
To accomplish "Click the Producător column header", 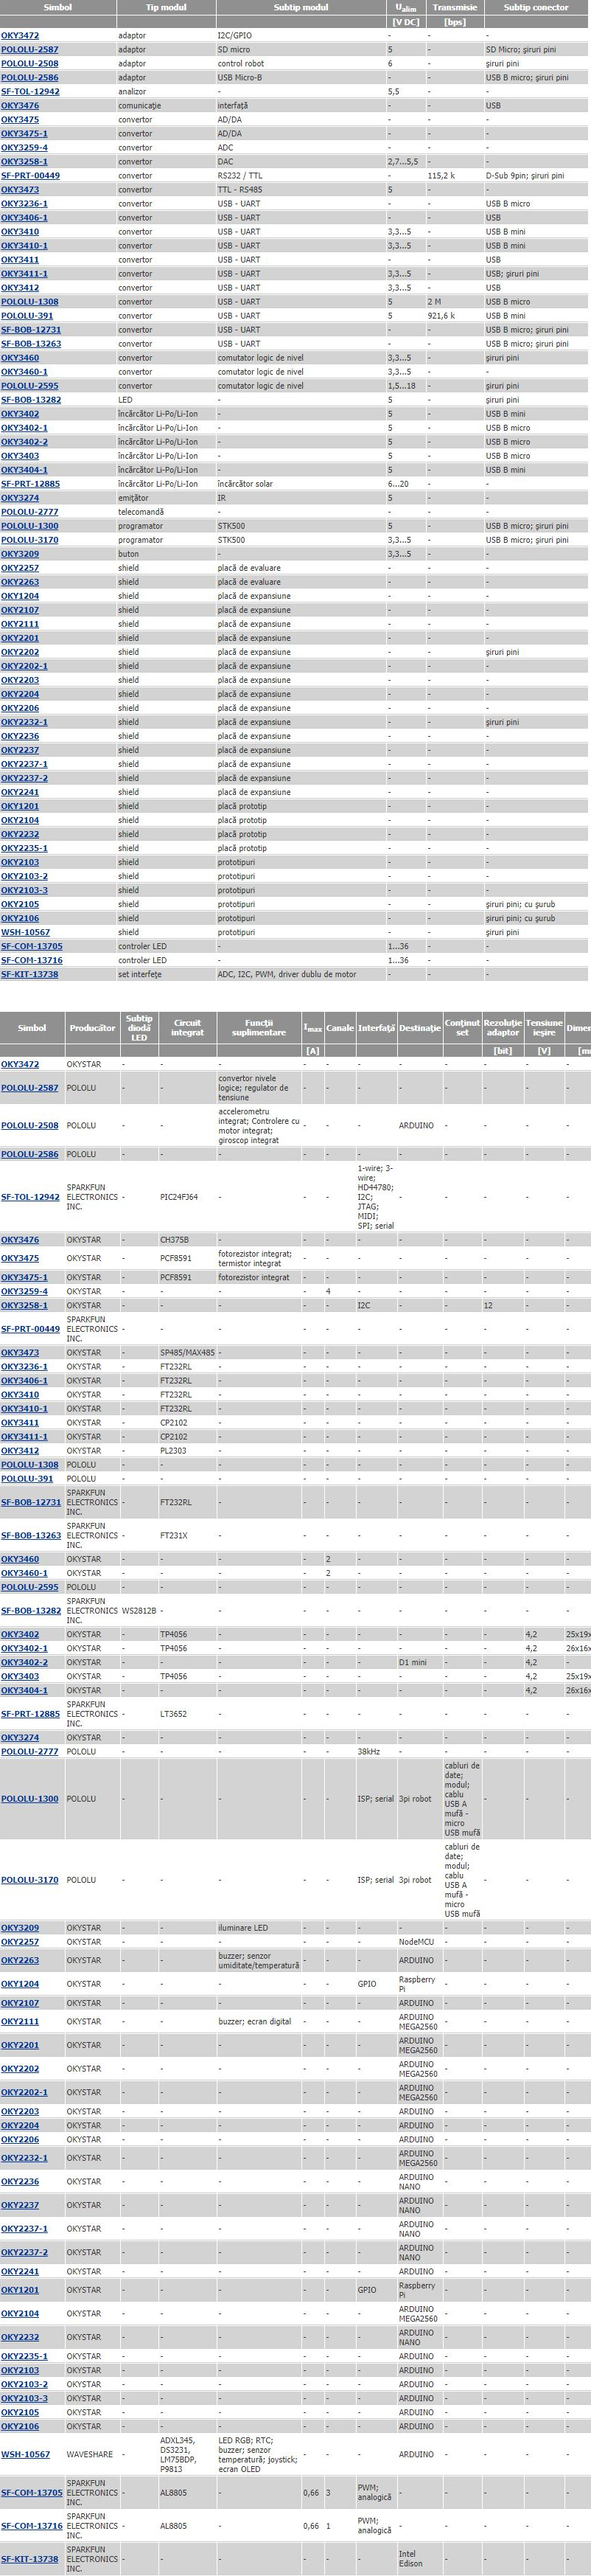I will coord(93,1028).
